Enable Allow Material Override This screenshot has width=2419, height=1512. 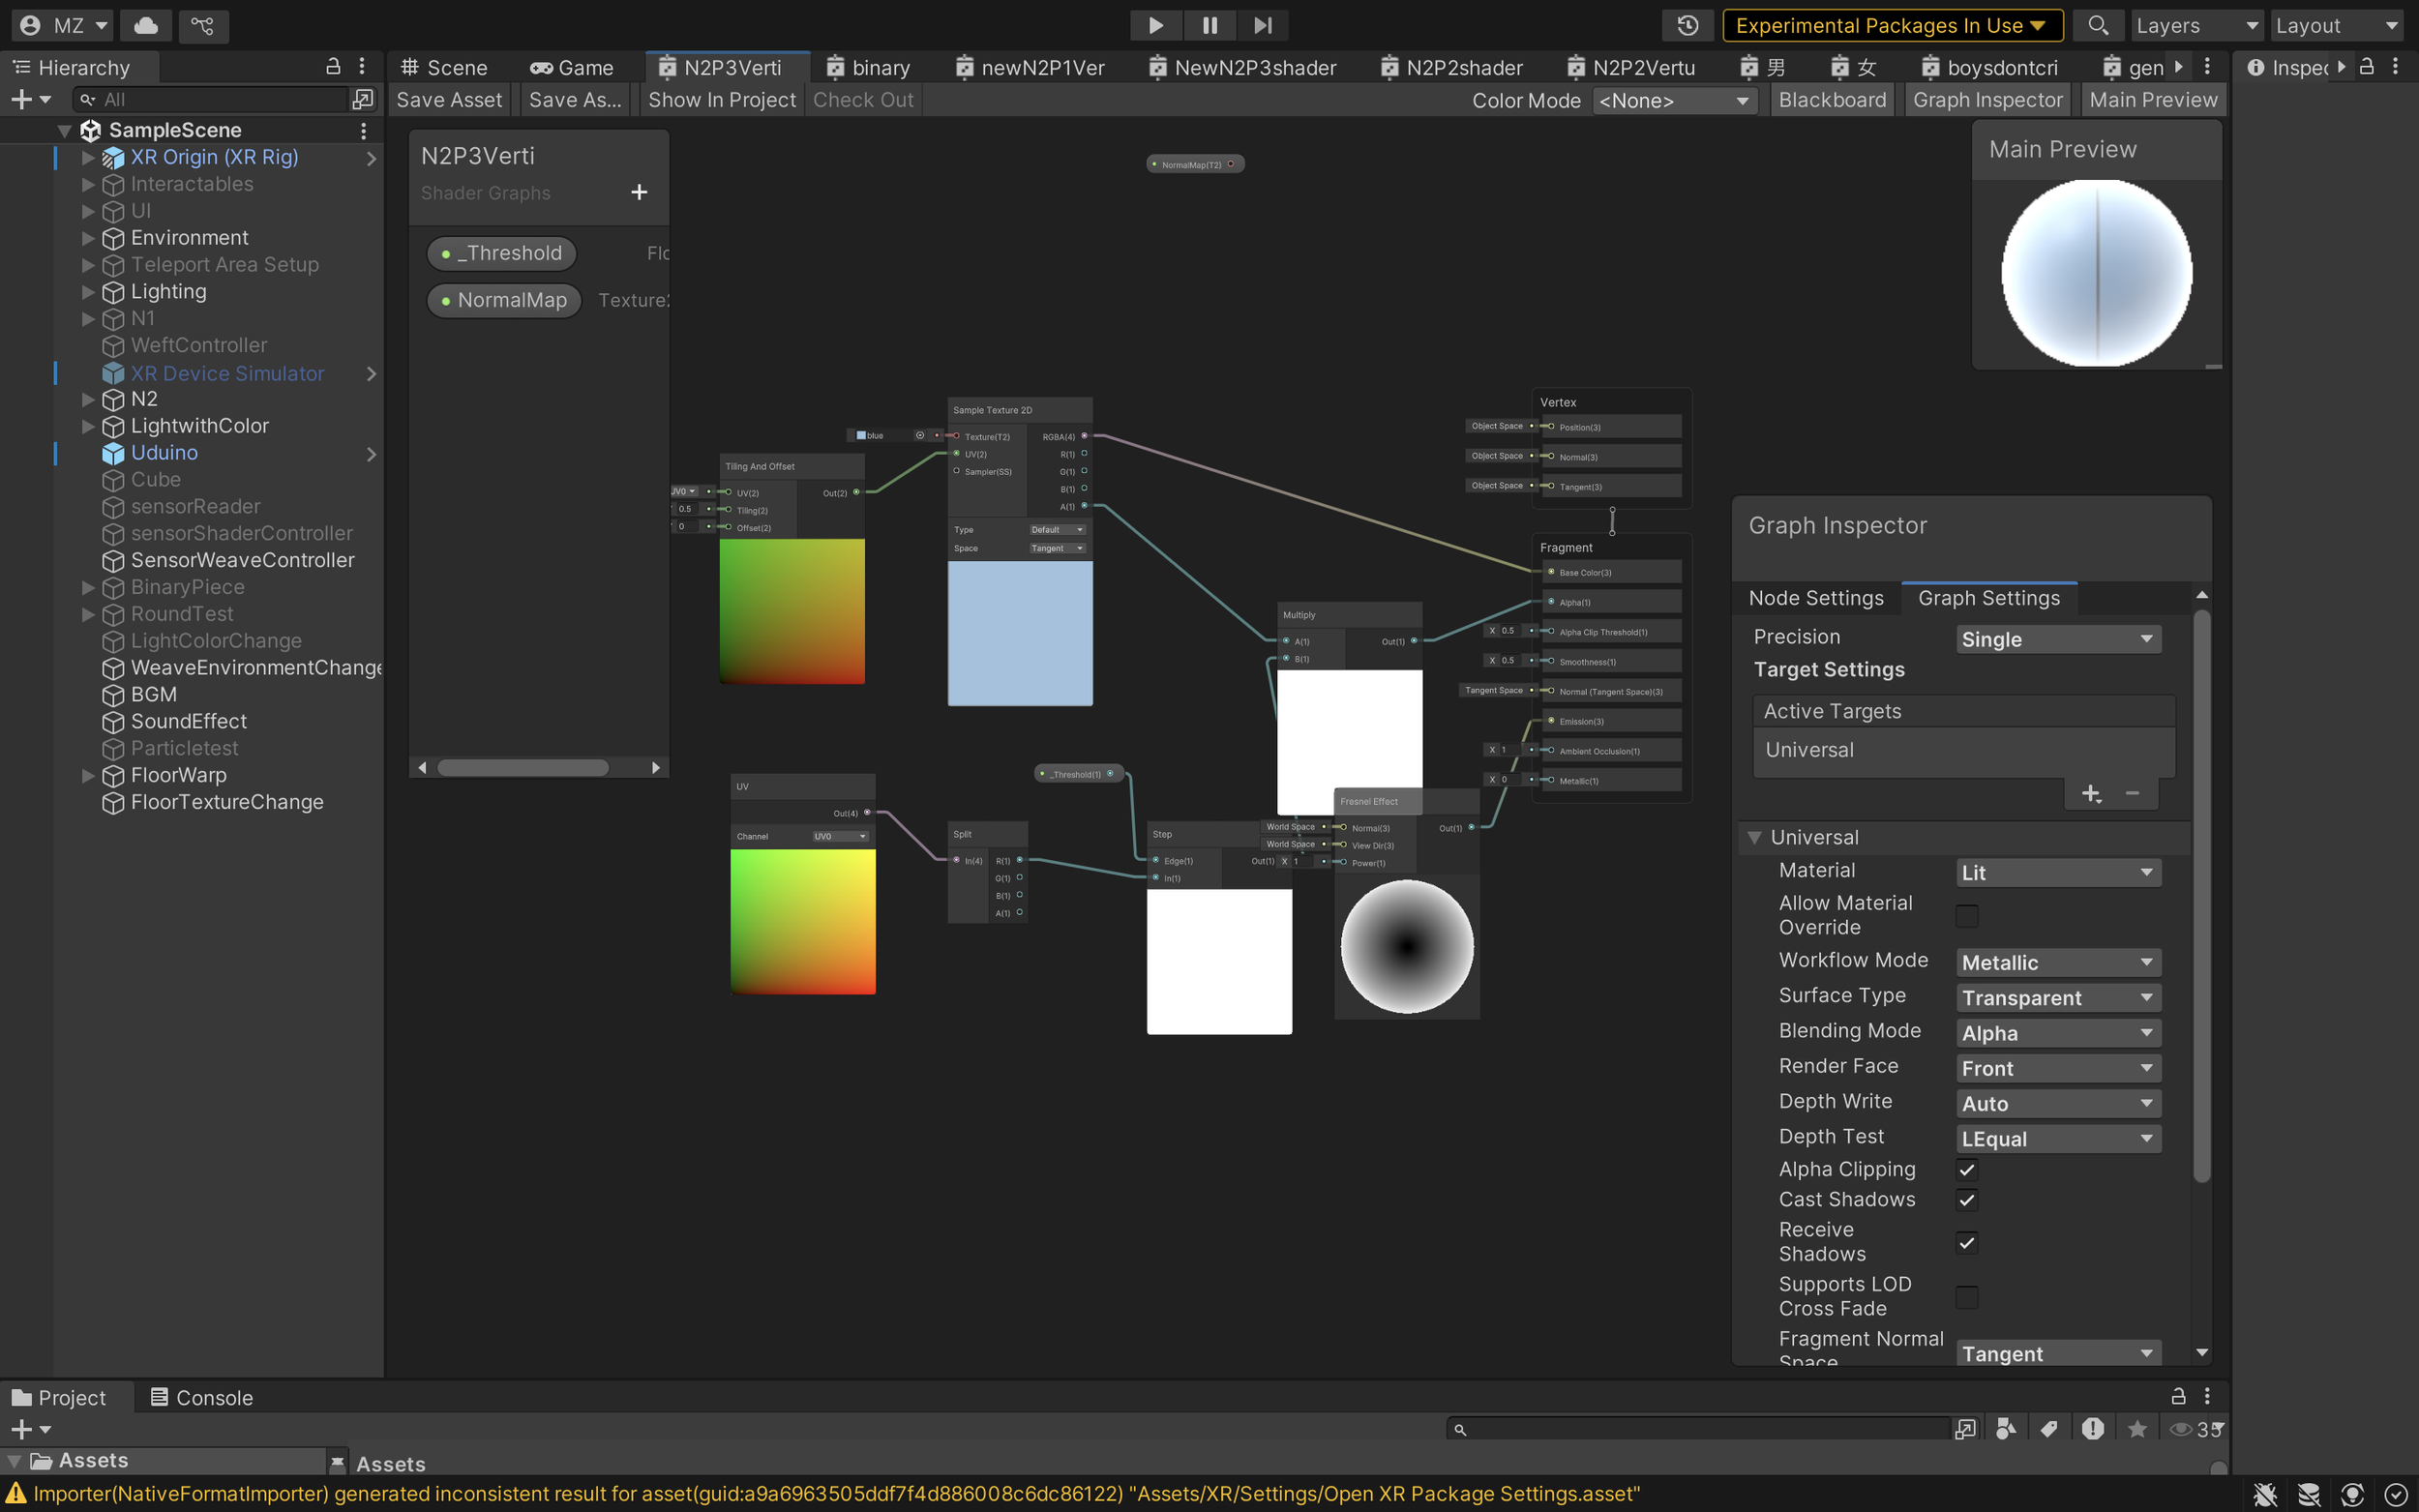coord(1966,915)
